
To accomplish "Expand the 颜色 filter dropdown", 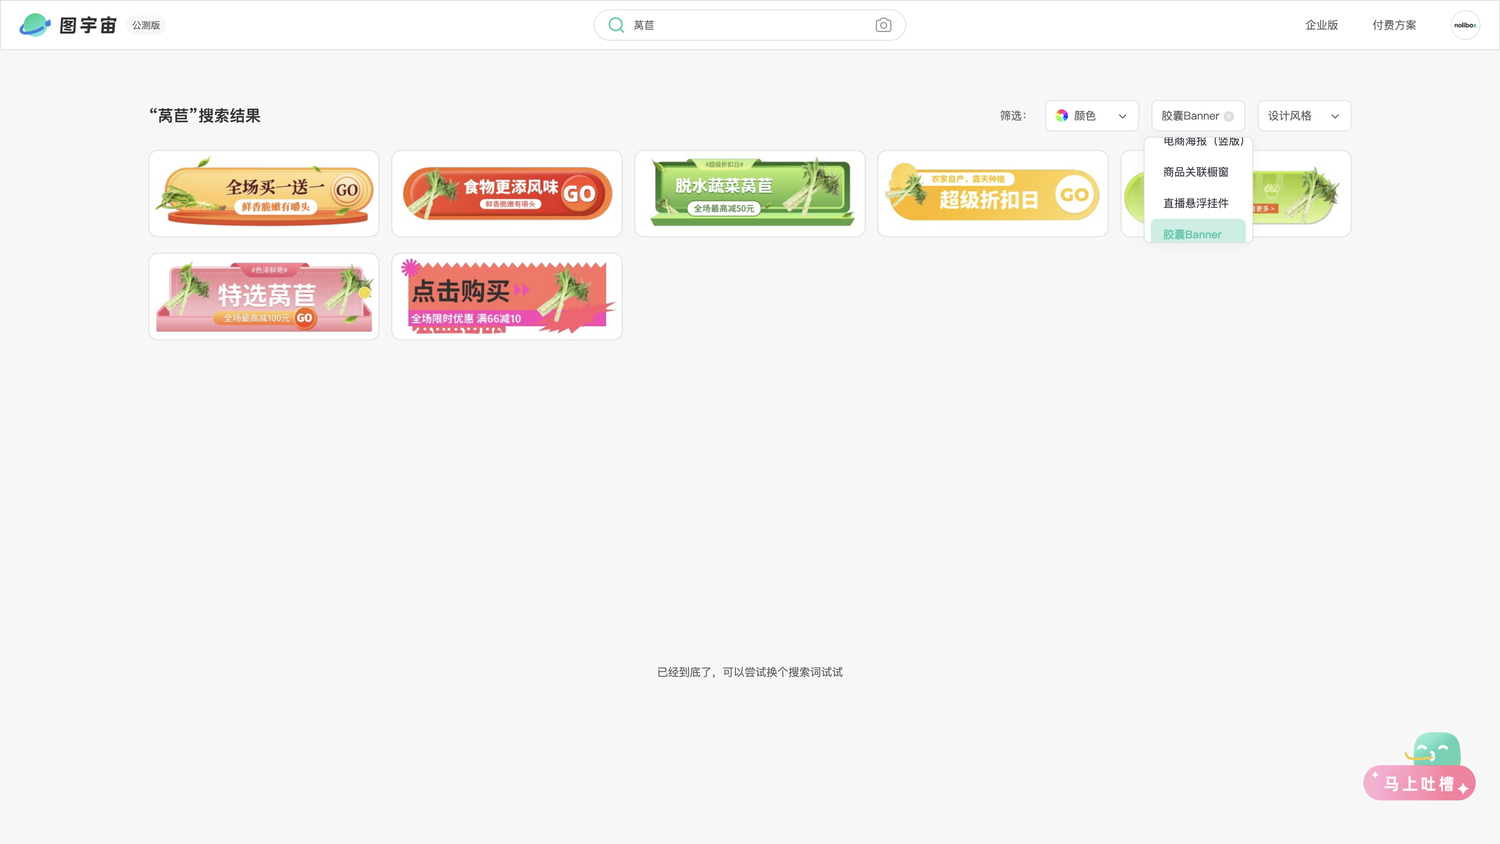I will (1092, 116).
